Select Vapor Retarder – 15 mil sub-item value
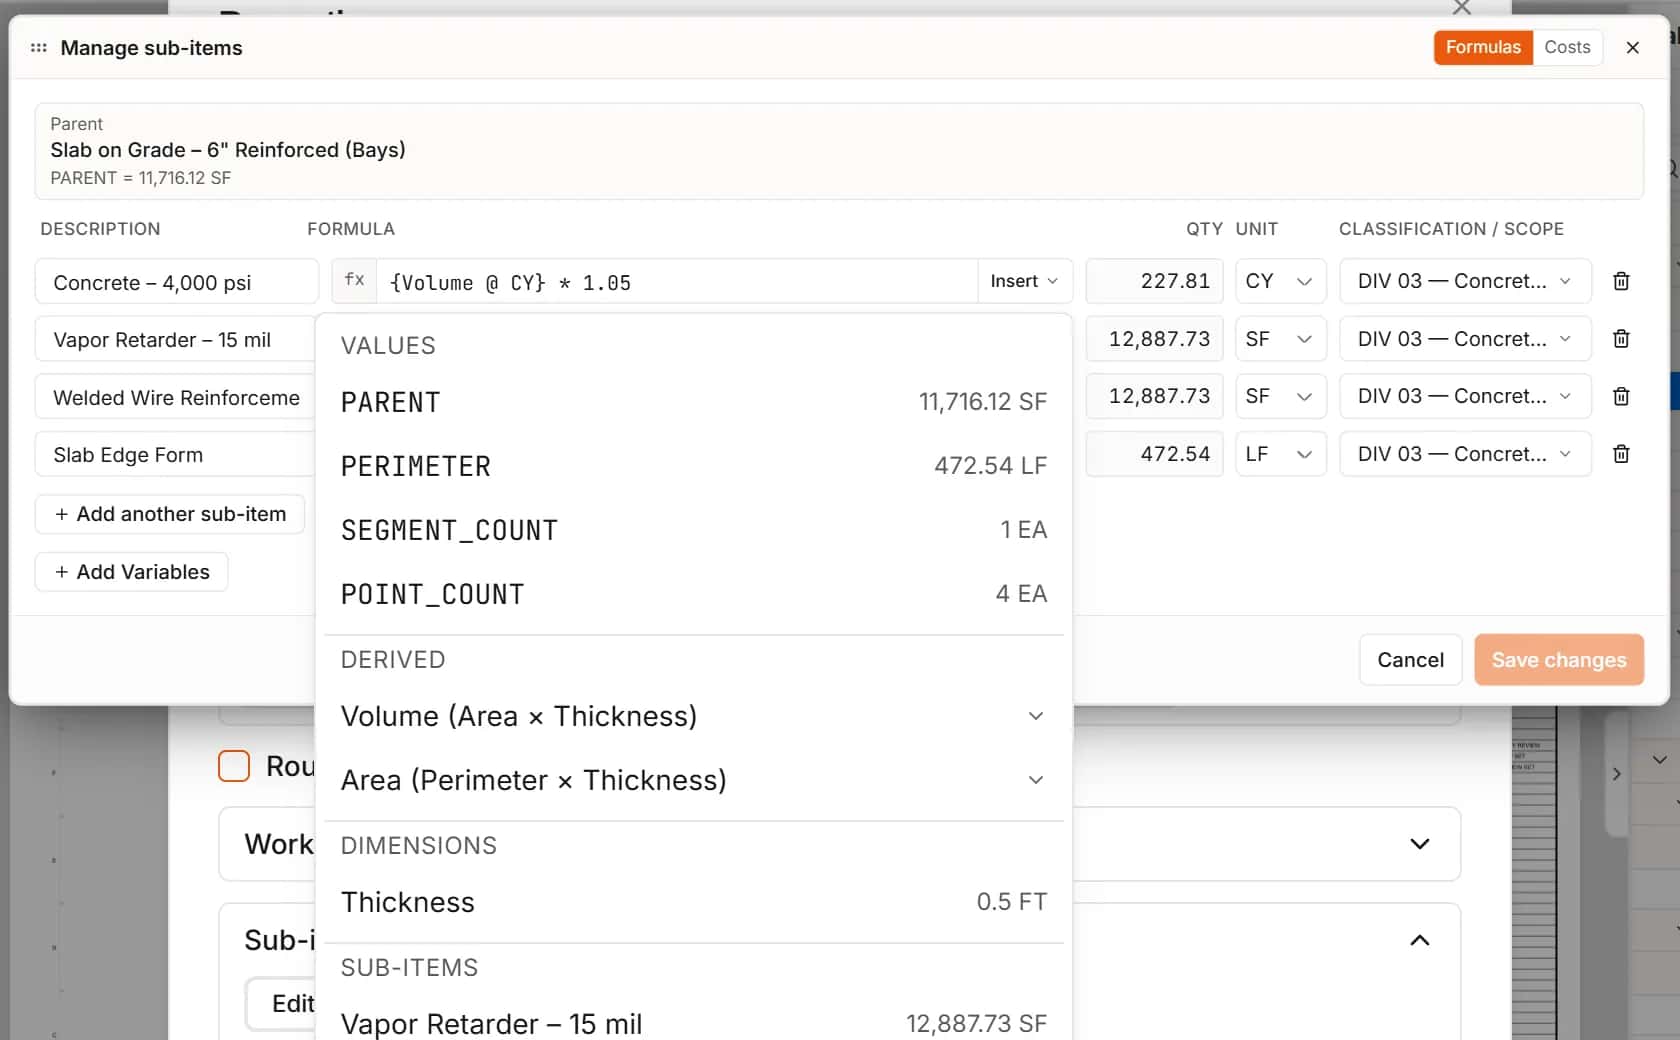This screenshot has height=1040, width=1680. click(693, 1023)
